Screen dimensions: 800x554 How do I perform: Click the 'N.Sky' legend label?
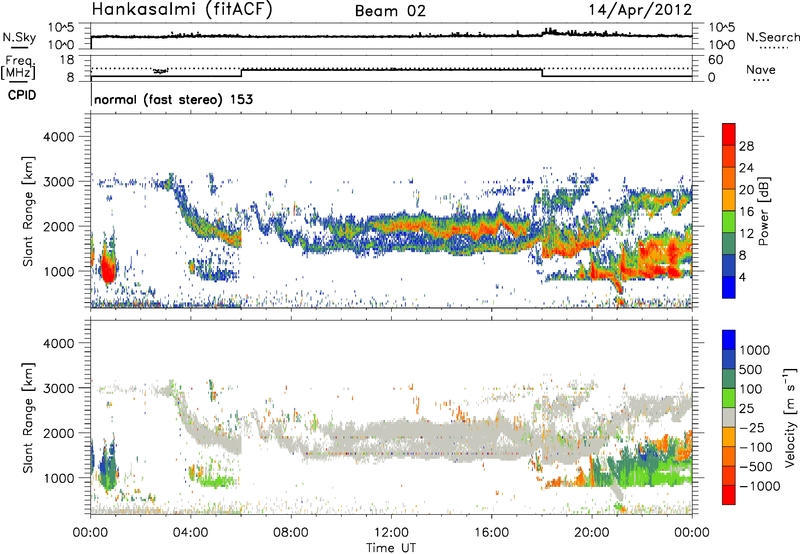[x=19, y=37]
